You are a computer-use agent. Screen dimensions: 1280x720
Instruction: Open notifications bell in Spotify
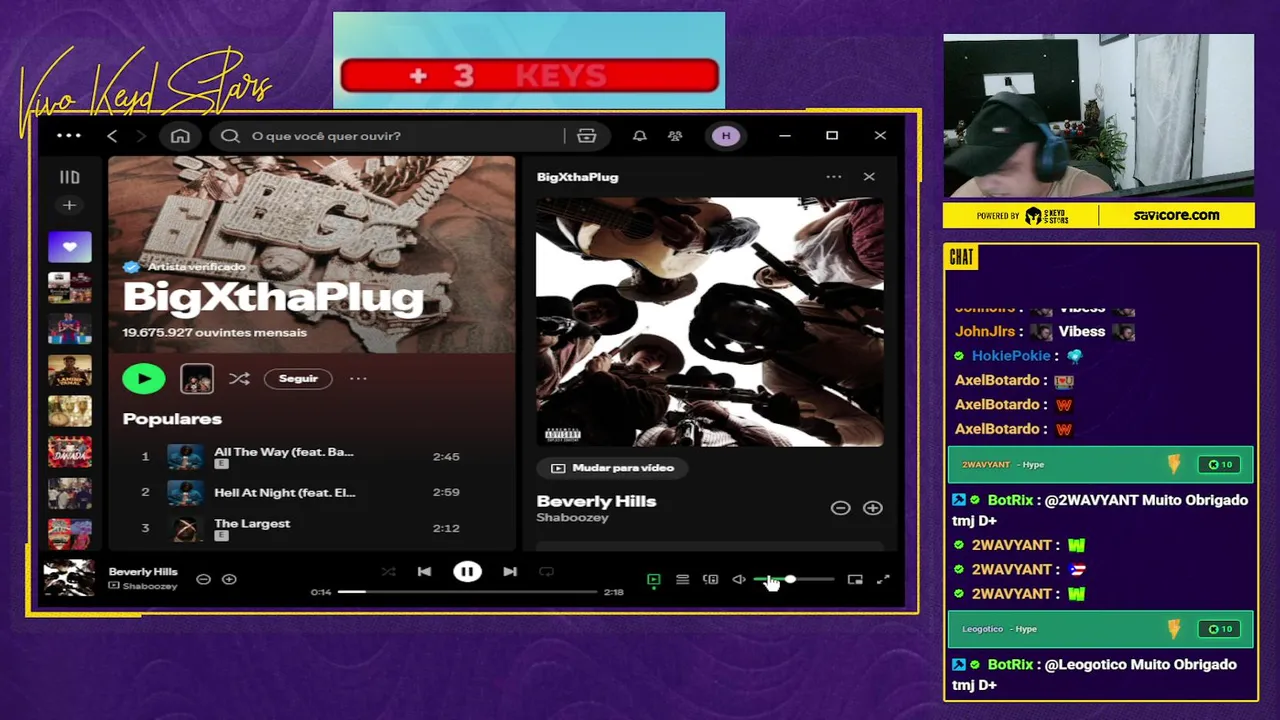click(639, 136)
